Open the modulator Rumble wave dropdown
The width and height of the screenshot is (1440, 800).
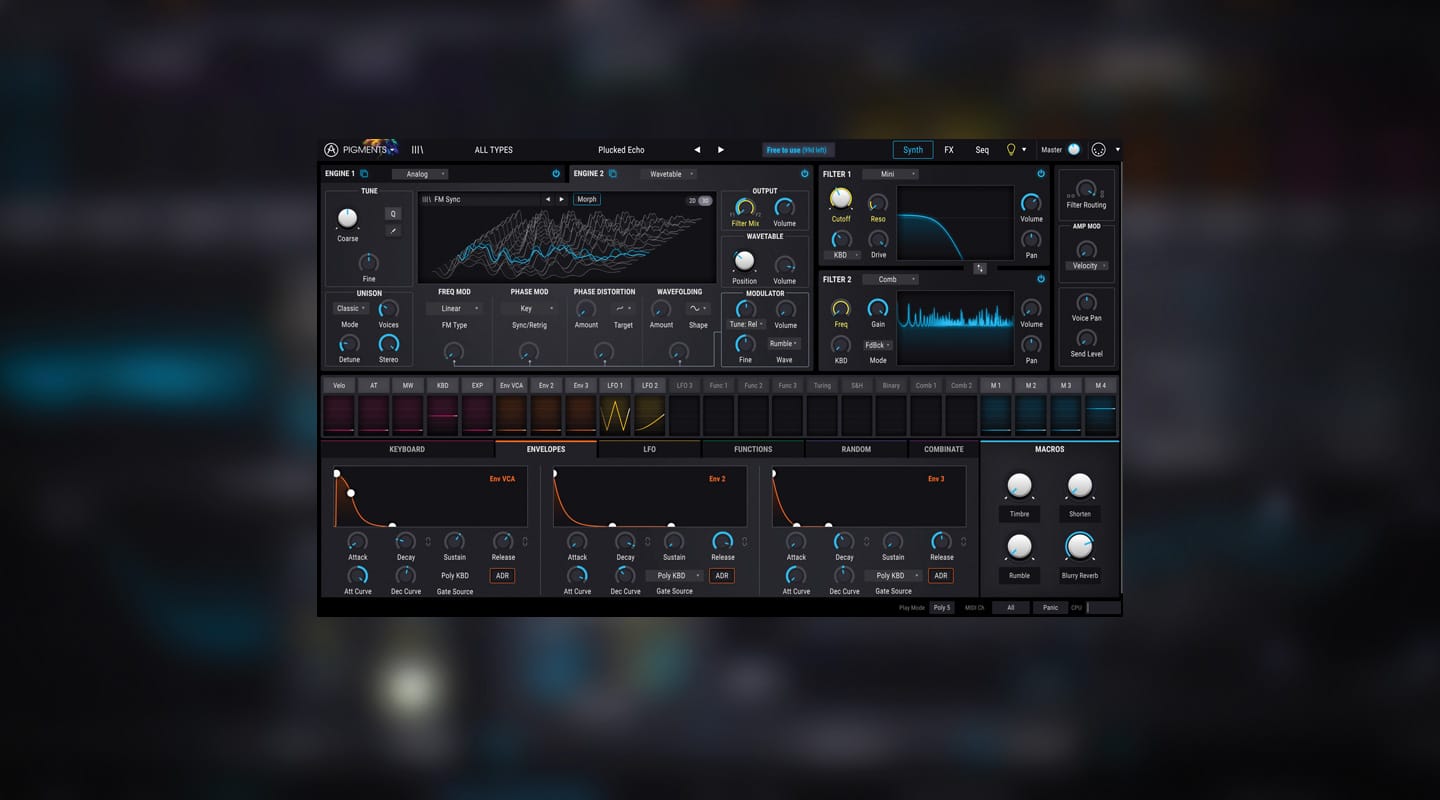click(x=784, y=343)
